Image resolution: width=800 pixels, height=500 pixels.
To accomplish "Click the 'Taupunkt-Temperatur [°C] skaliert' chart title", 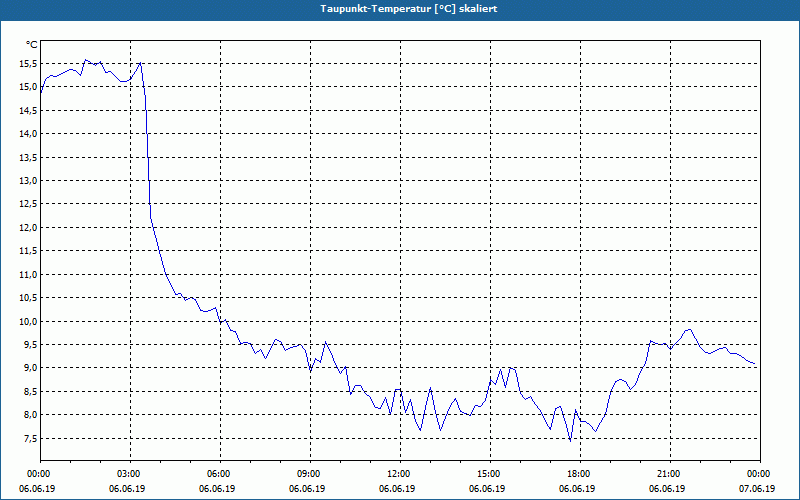I will (408, 9).
